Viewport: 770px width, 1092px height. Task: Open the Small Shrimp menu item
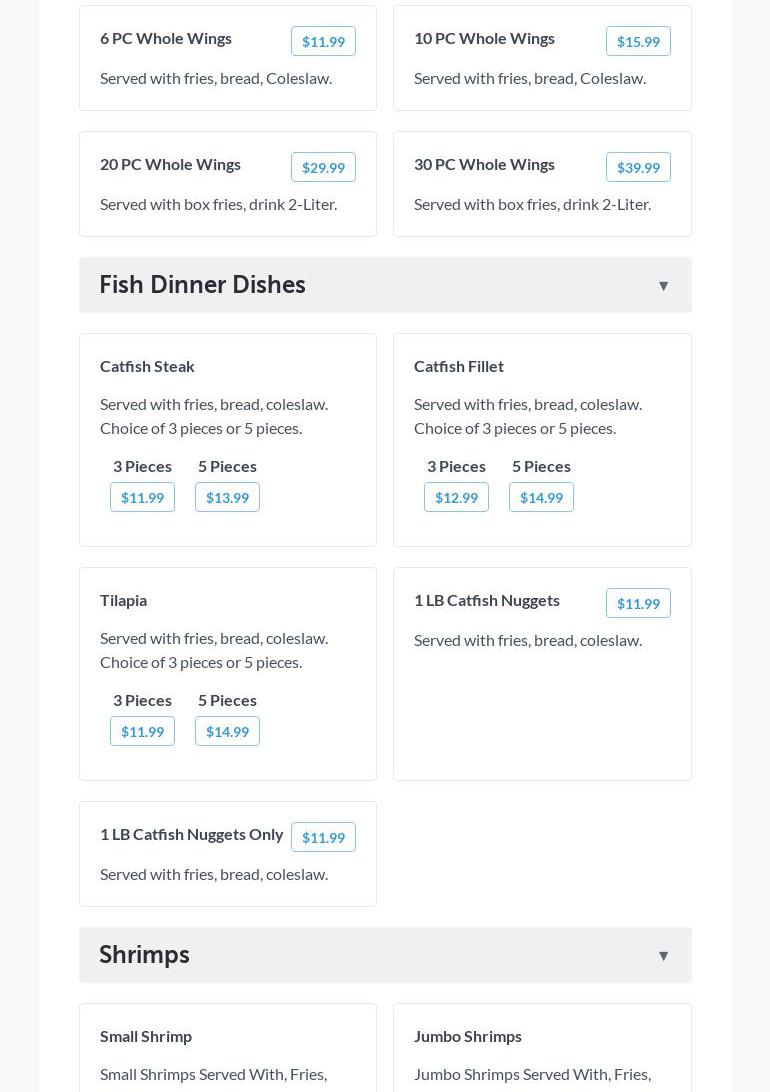point(146,1036)
